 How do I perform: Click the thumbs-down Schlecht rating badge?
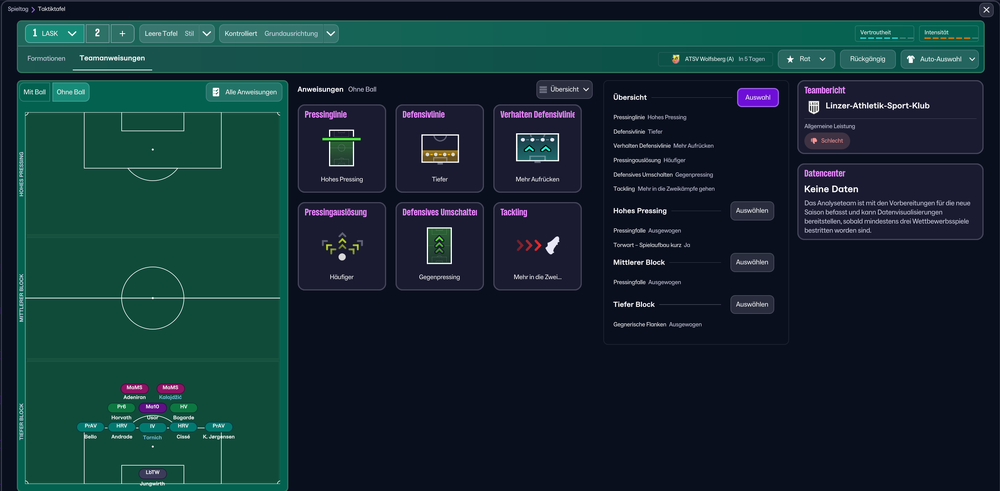[x=827, y=141]
